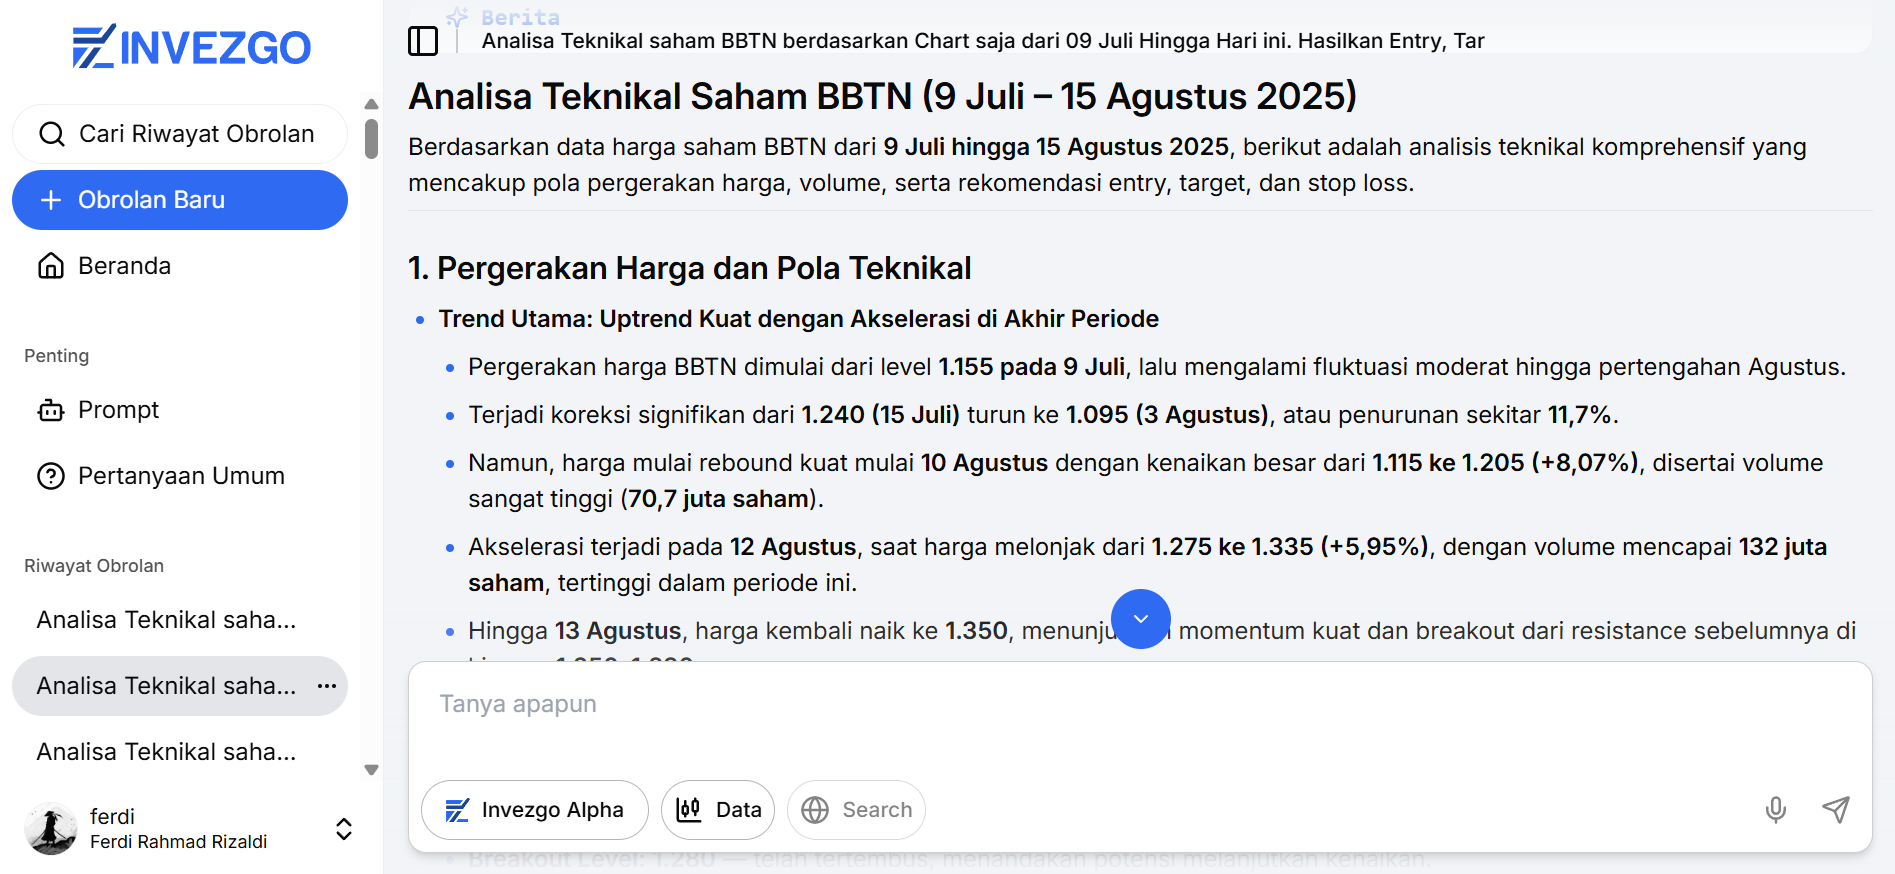Toggle the web Search option

[x=856, y=810]
